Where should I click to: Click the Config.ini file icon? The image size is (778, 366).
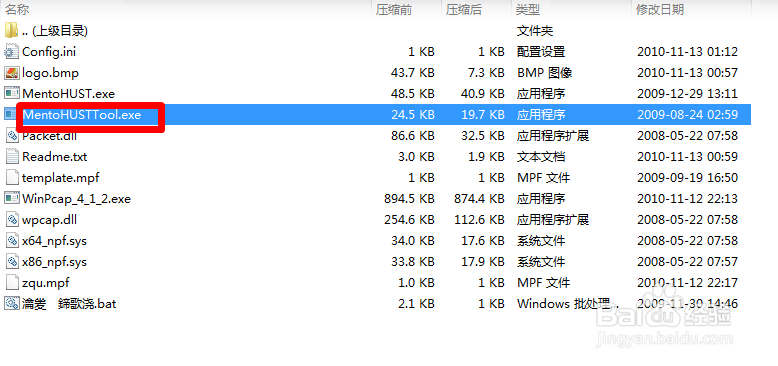pos(11,52)
